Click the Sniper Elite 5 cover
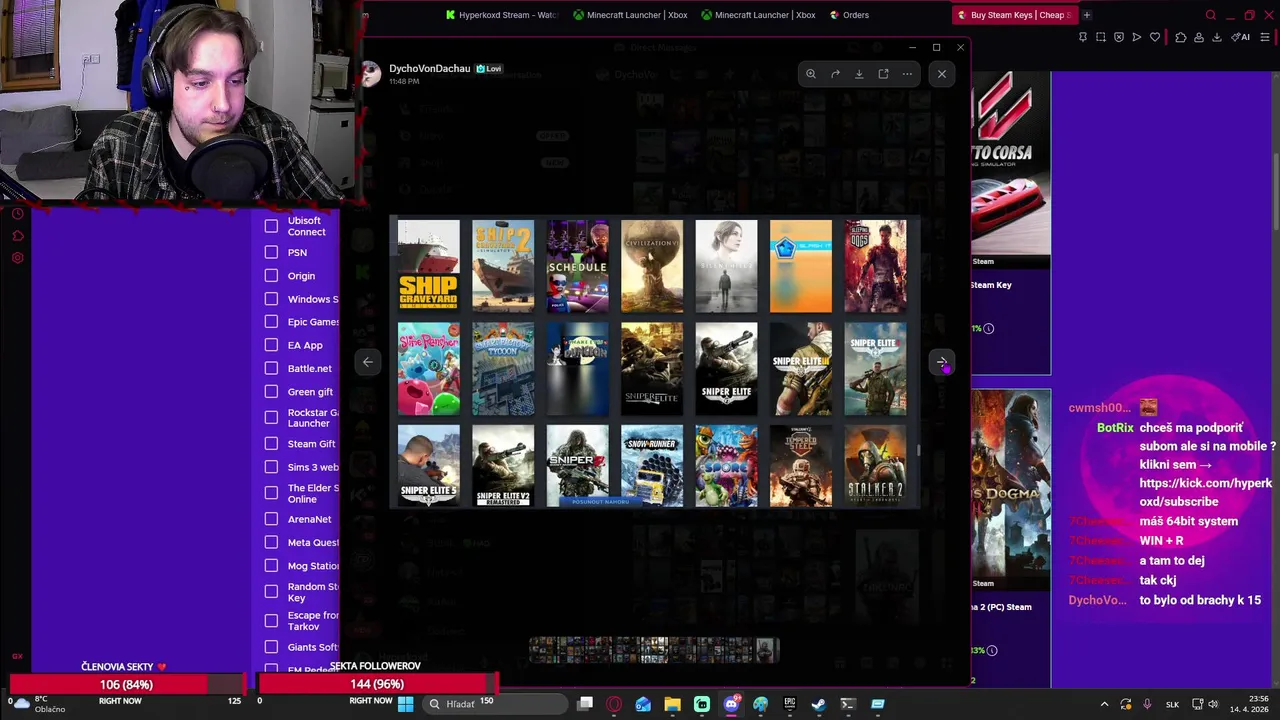This screenshot has height=720, width=1280. click(429, 466)
